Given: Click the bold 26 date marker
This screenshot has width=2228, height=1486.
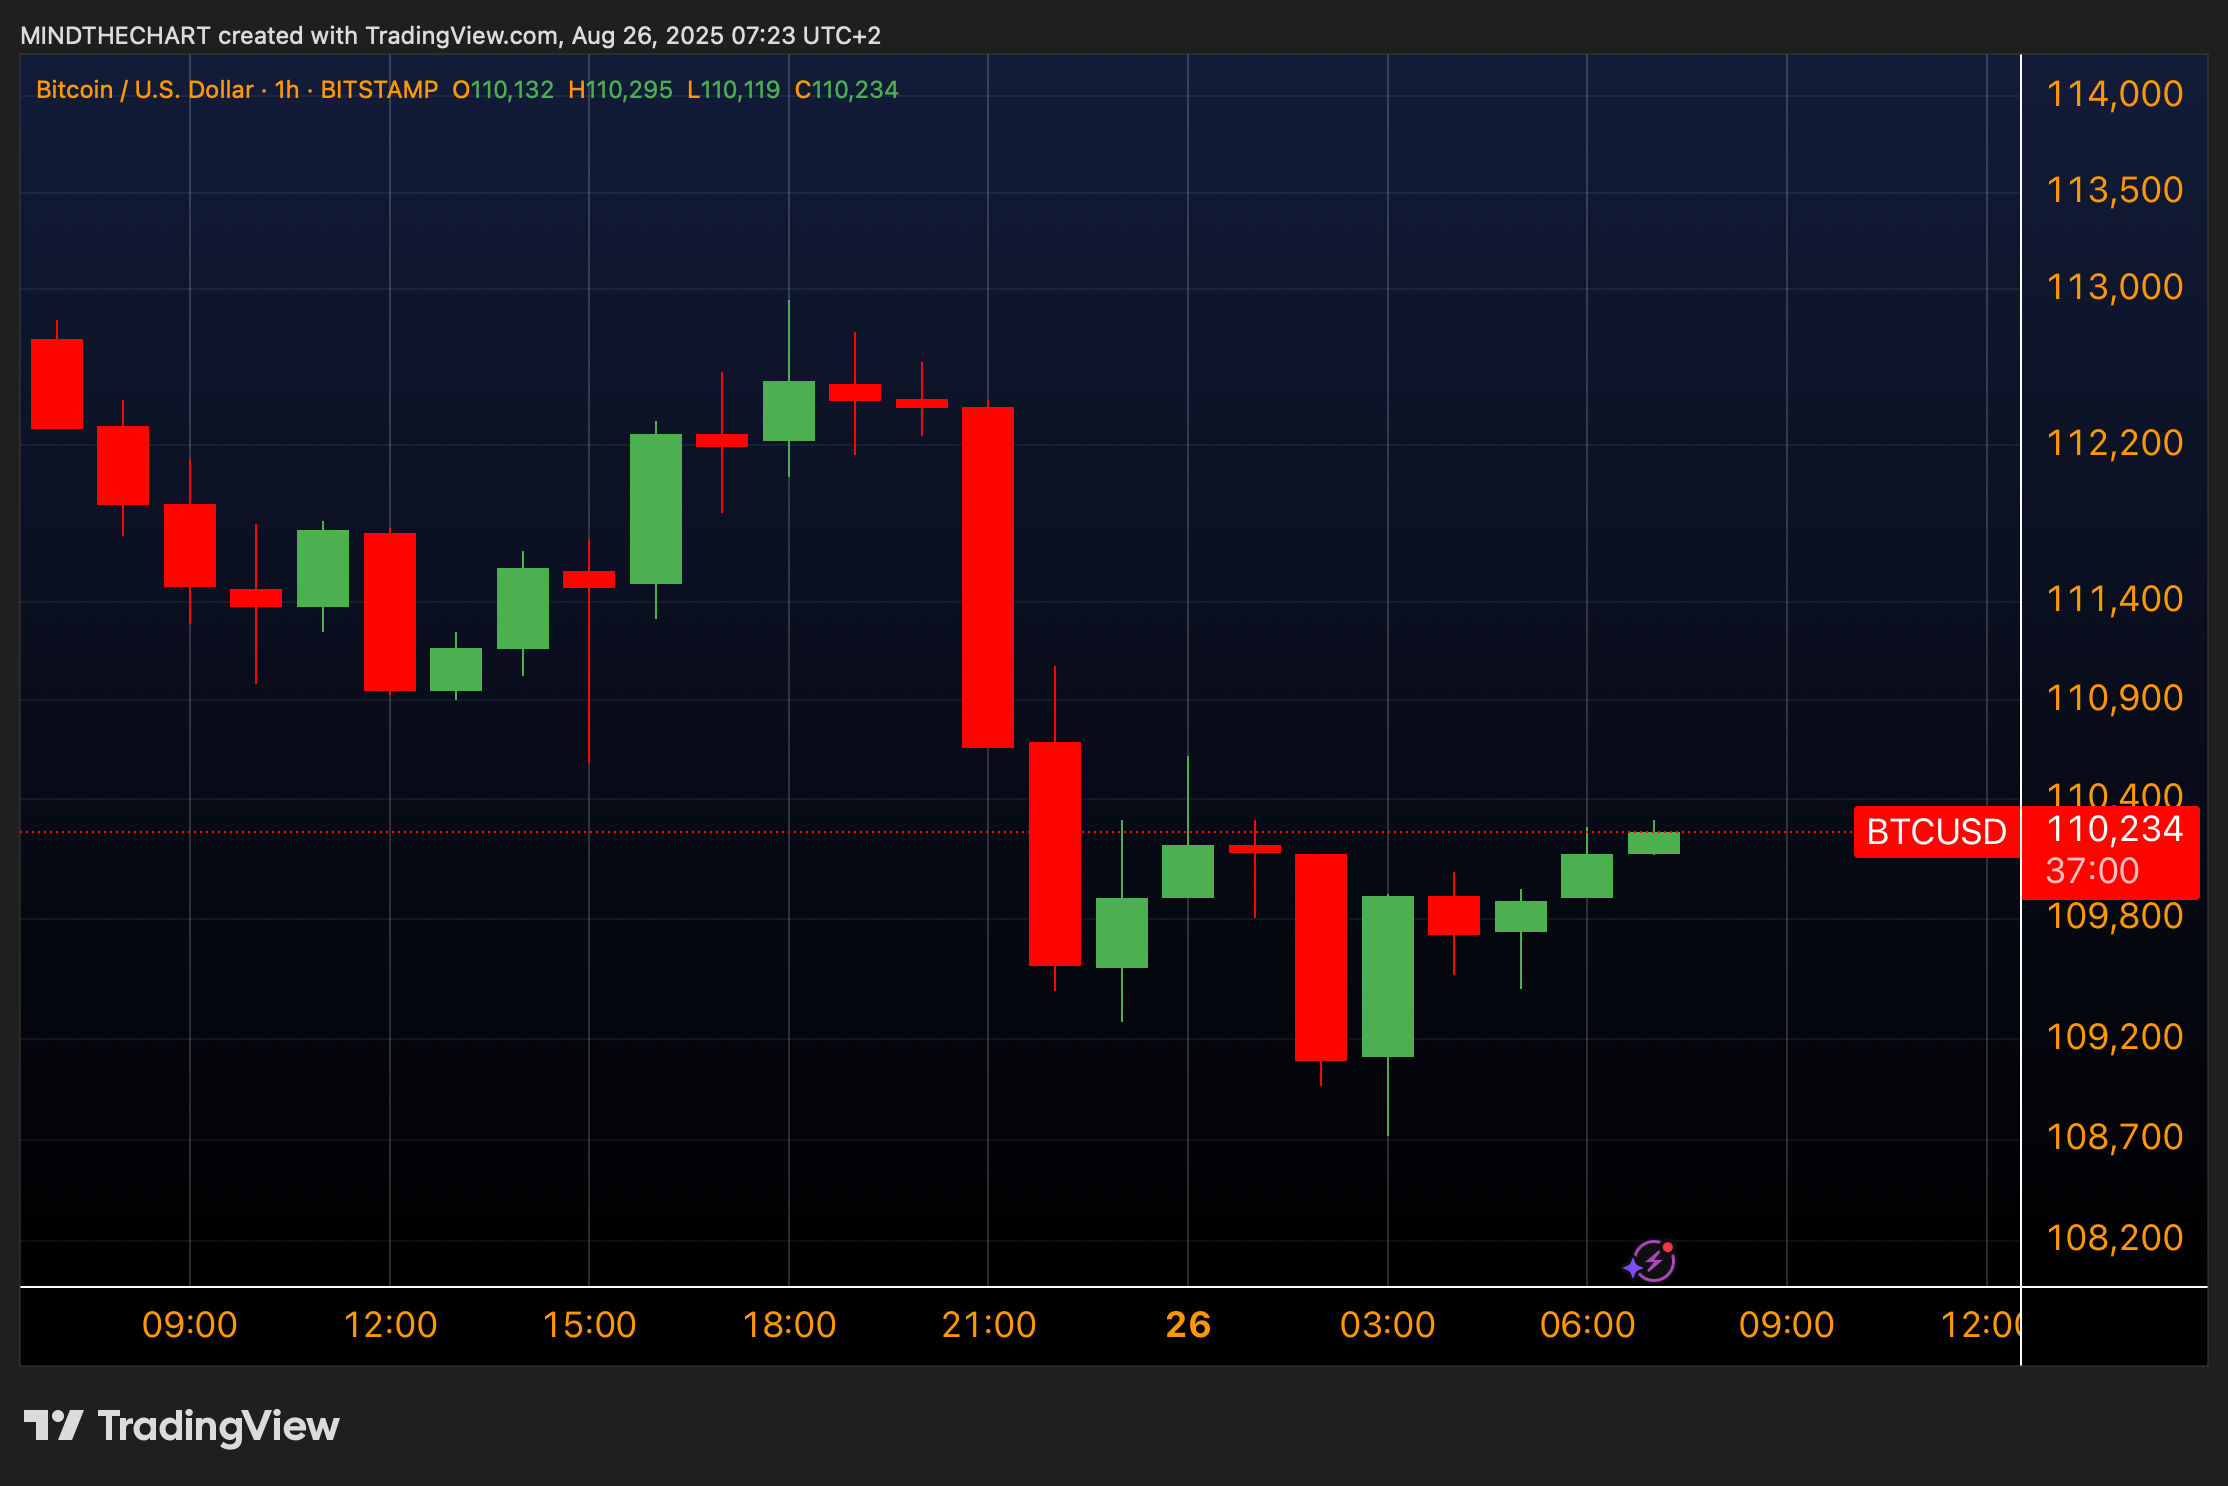Looking at the screenshot, I should point(1188,1325).
